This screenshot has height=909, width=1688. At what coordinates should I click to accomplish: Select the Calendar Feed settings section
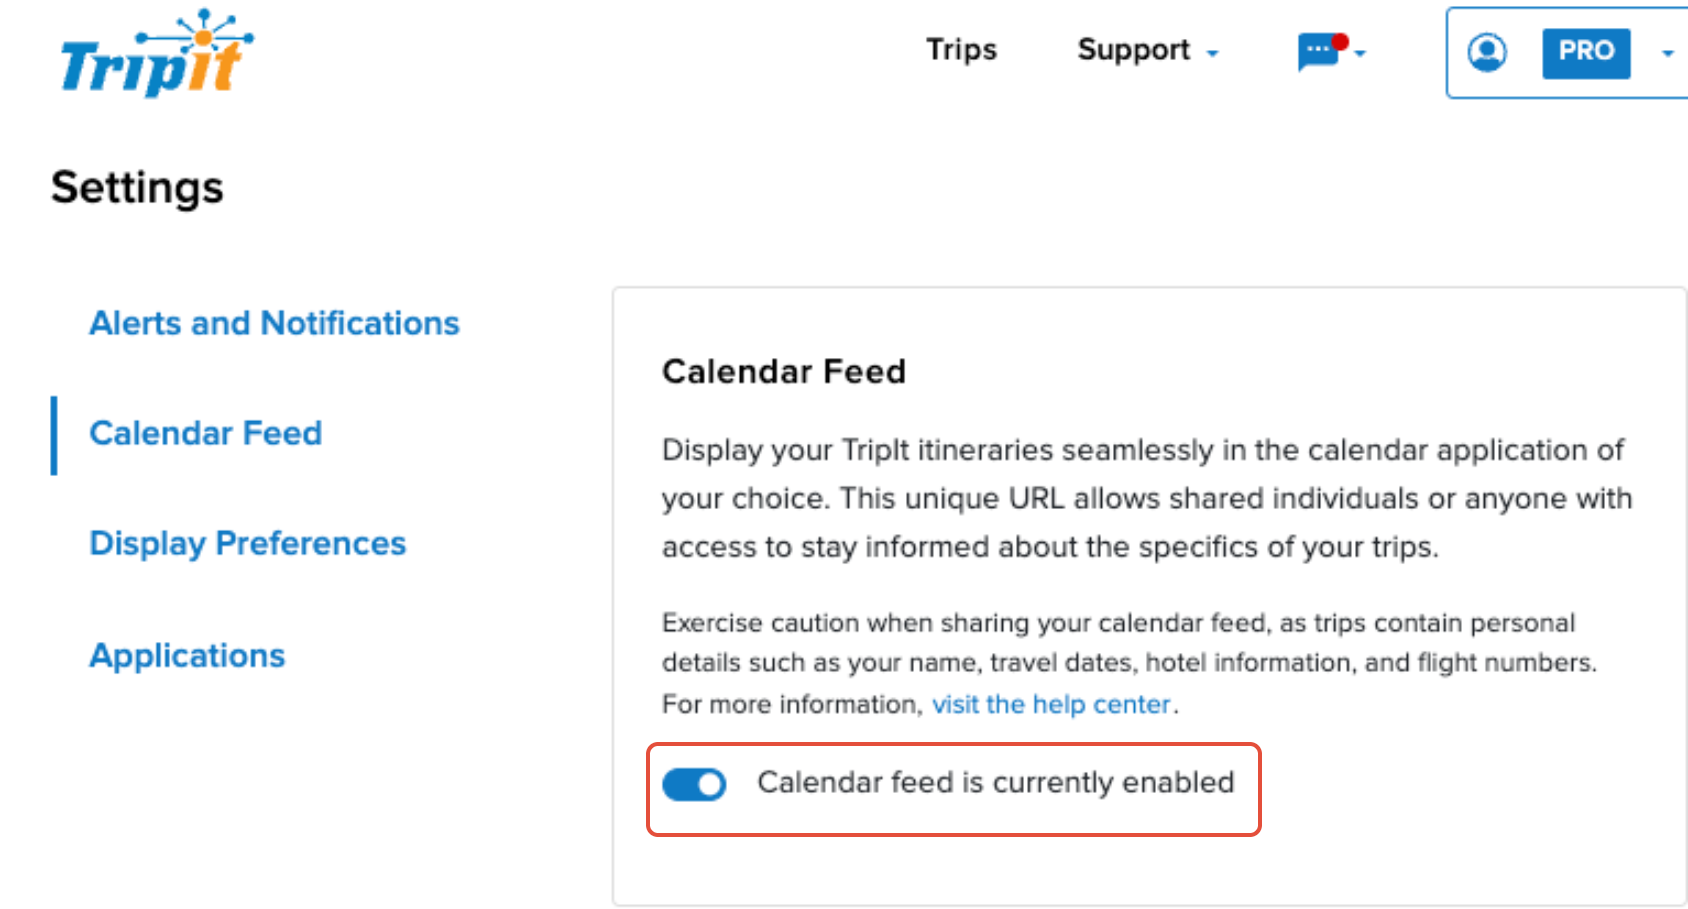[x=205, y=433]
